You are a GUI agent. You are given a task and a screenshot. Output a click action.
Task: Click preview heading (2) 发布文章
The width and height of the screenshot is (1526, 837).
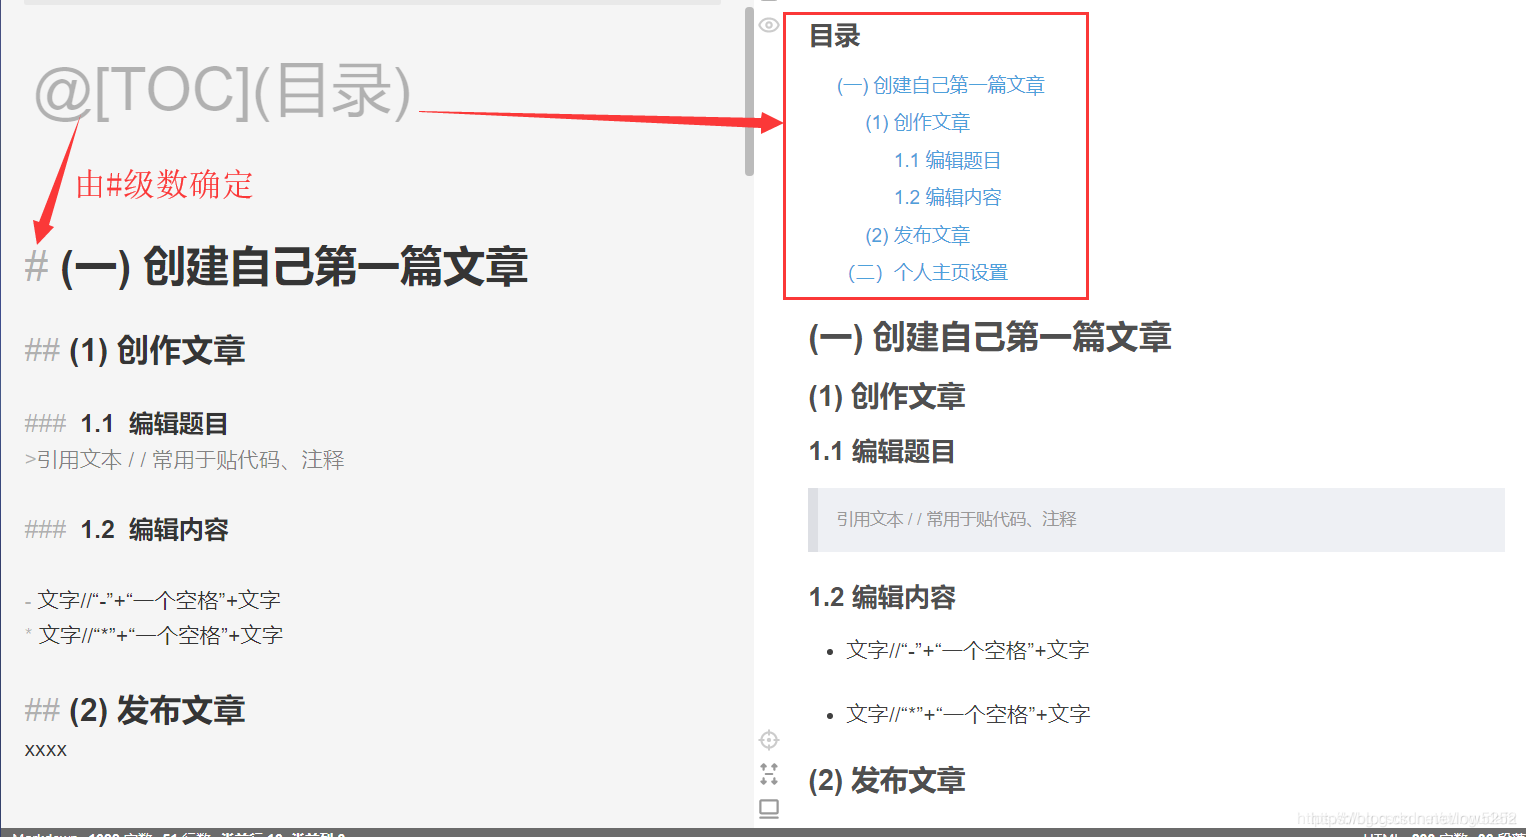coord(887,781)
